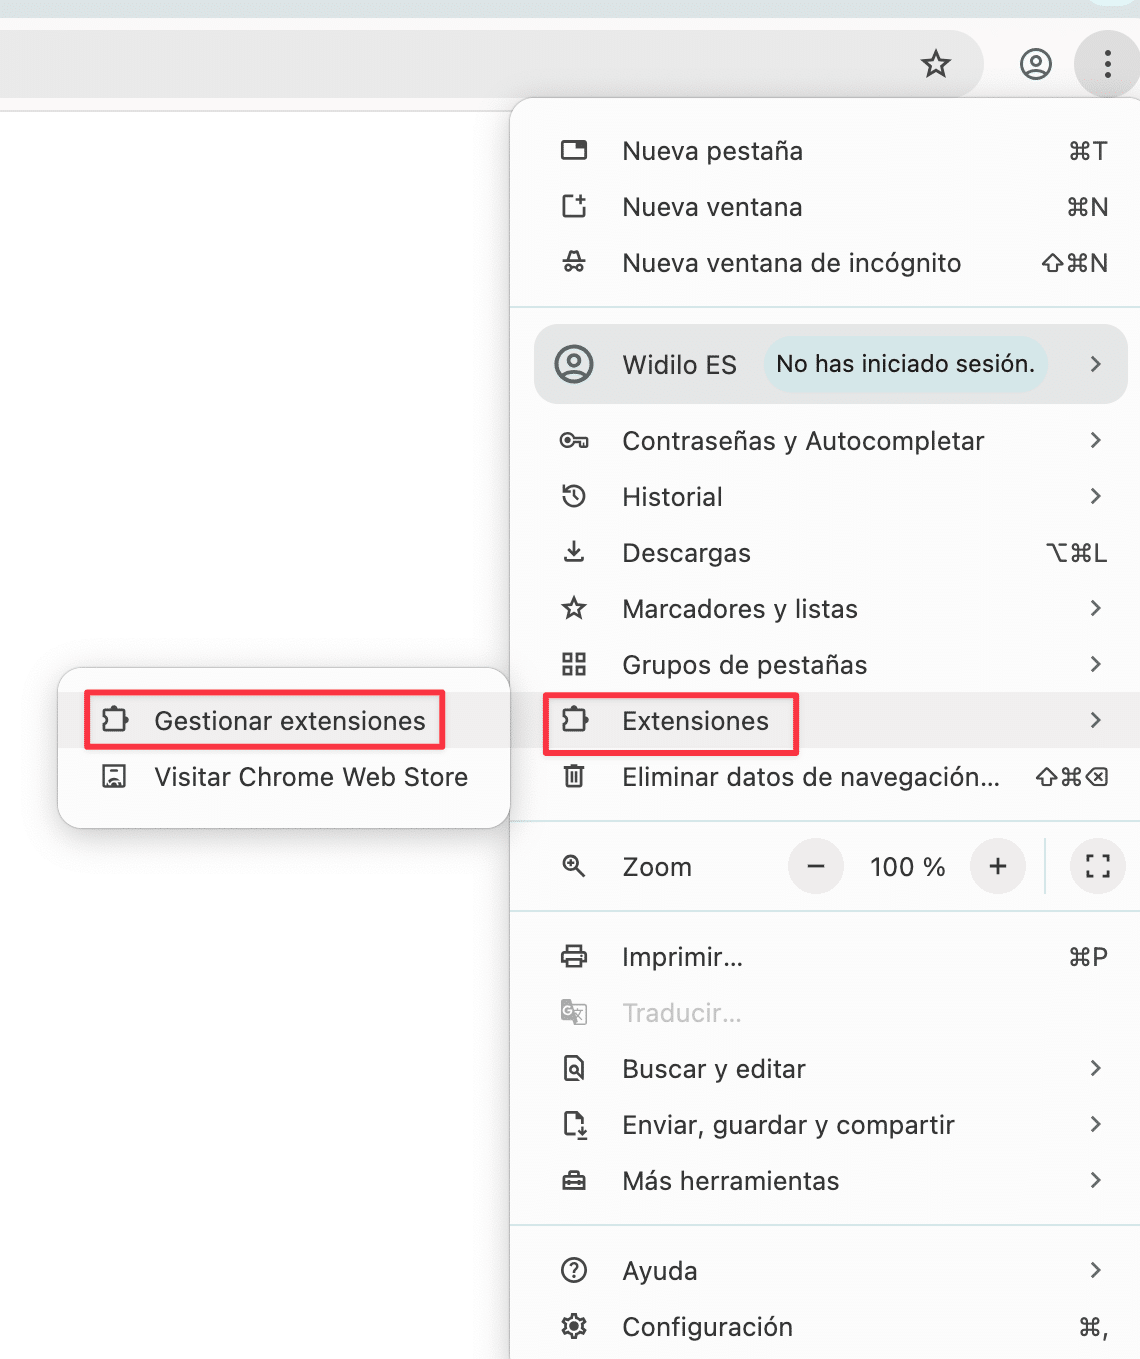Increase zoom with the plus button

point(997,866)
